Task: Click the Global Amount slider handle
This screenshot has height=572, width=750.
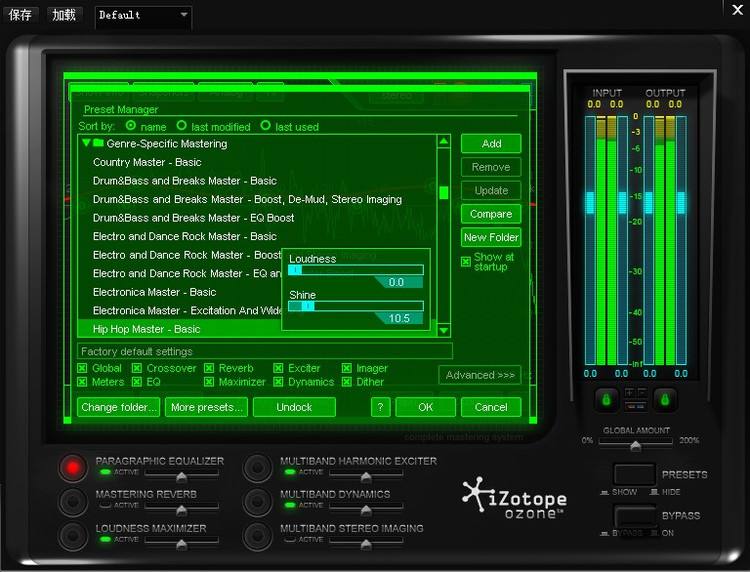Action: (x=635, y=446)
